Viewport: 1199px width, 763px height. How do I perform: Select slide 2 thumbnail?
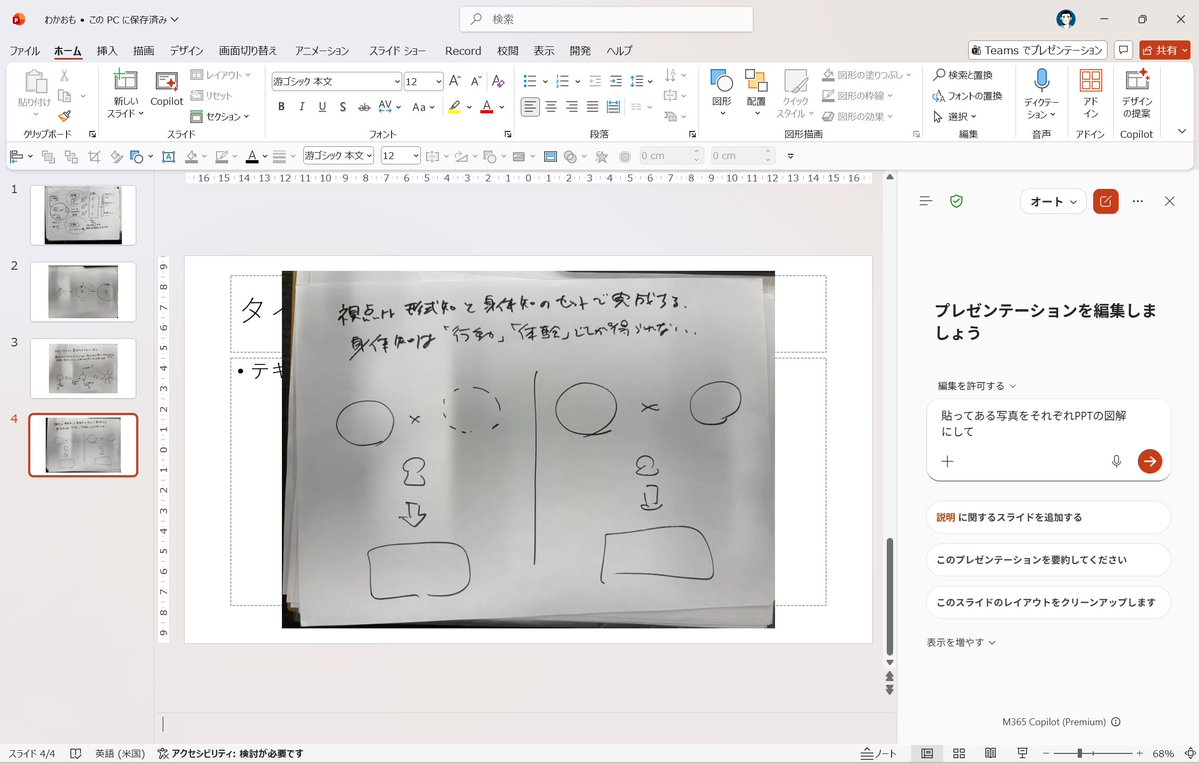coord(83,291)
